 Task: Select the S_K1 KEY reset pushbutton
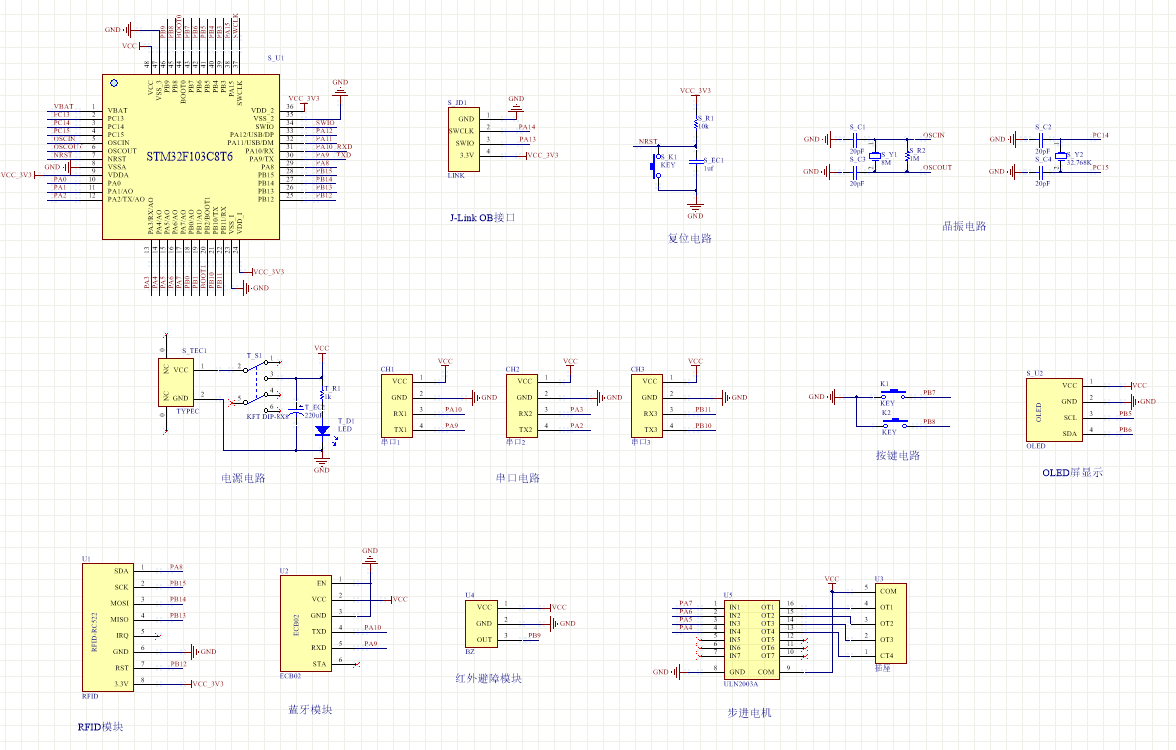point(658,166)
